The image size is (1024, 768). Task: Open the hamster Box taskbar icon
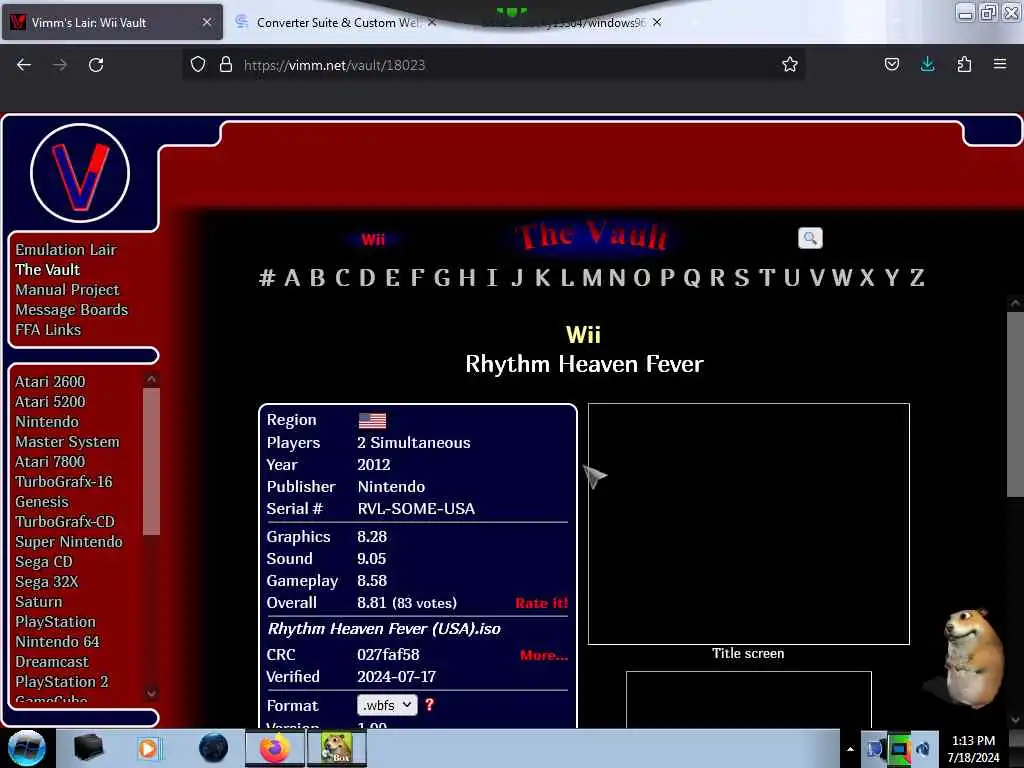336,748
